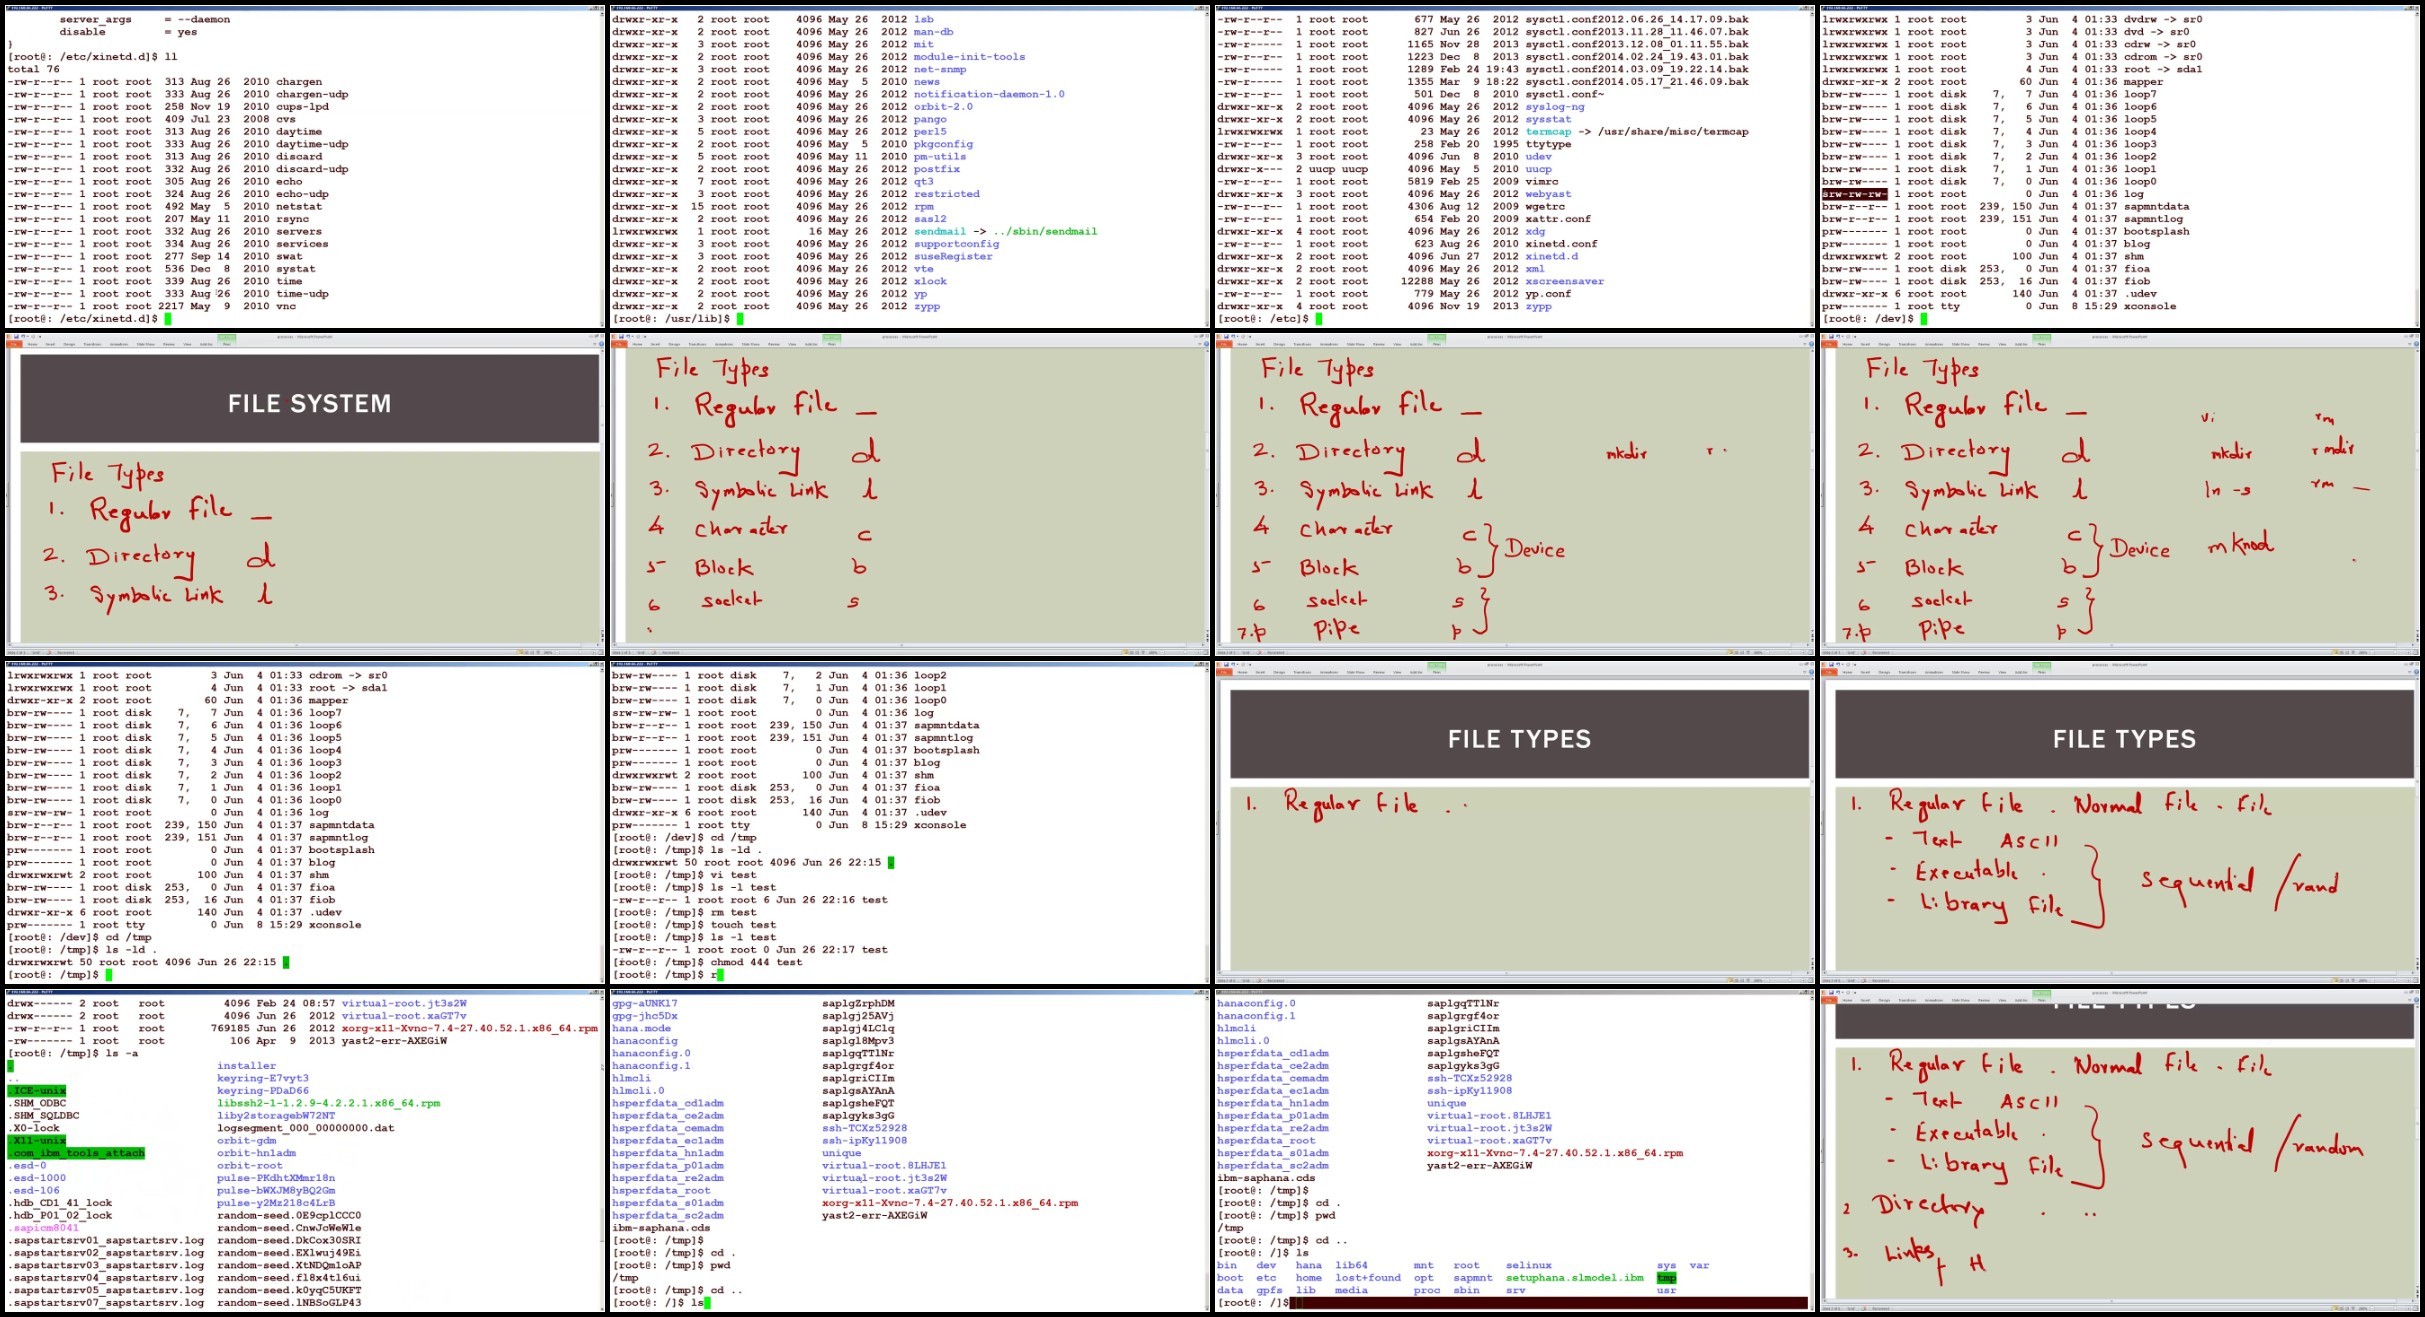Click the '../sbin/sendmail' link target
This screenshot has height=1317, width=2425.
[1045, 232]
